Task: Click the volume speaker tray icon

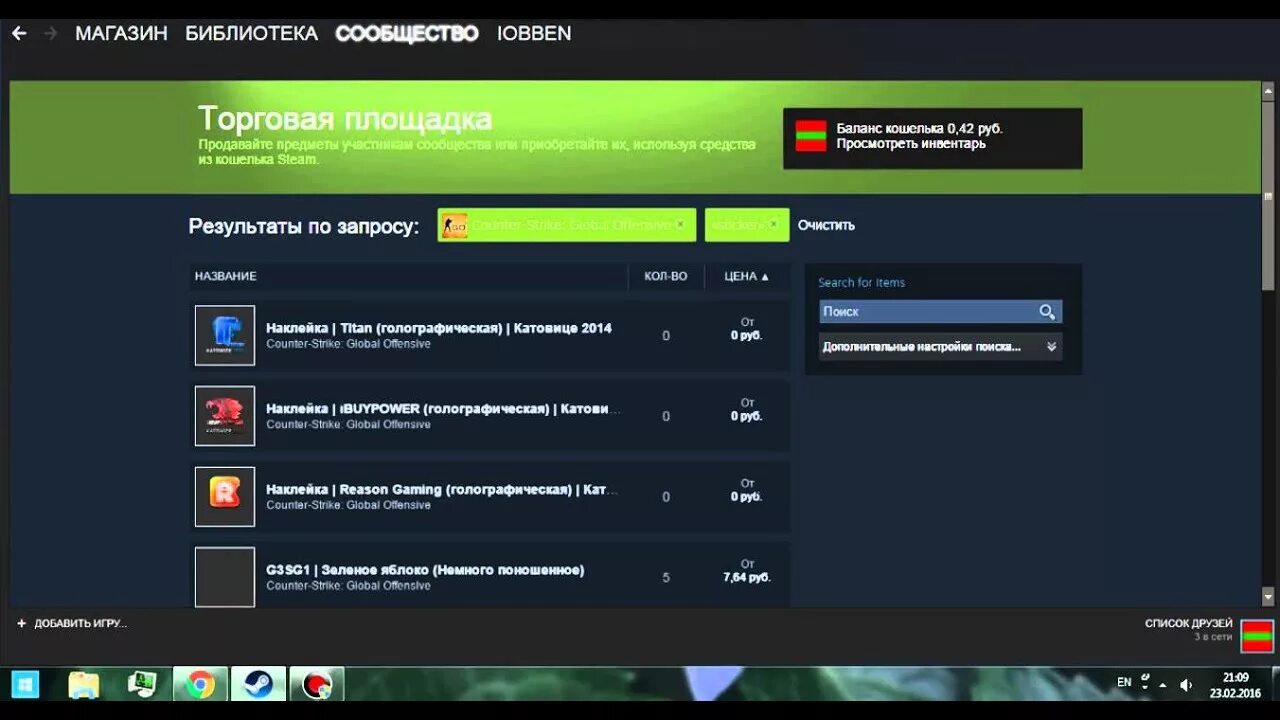Action: pyautogui.click(x=1186, y=685)
